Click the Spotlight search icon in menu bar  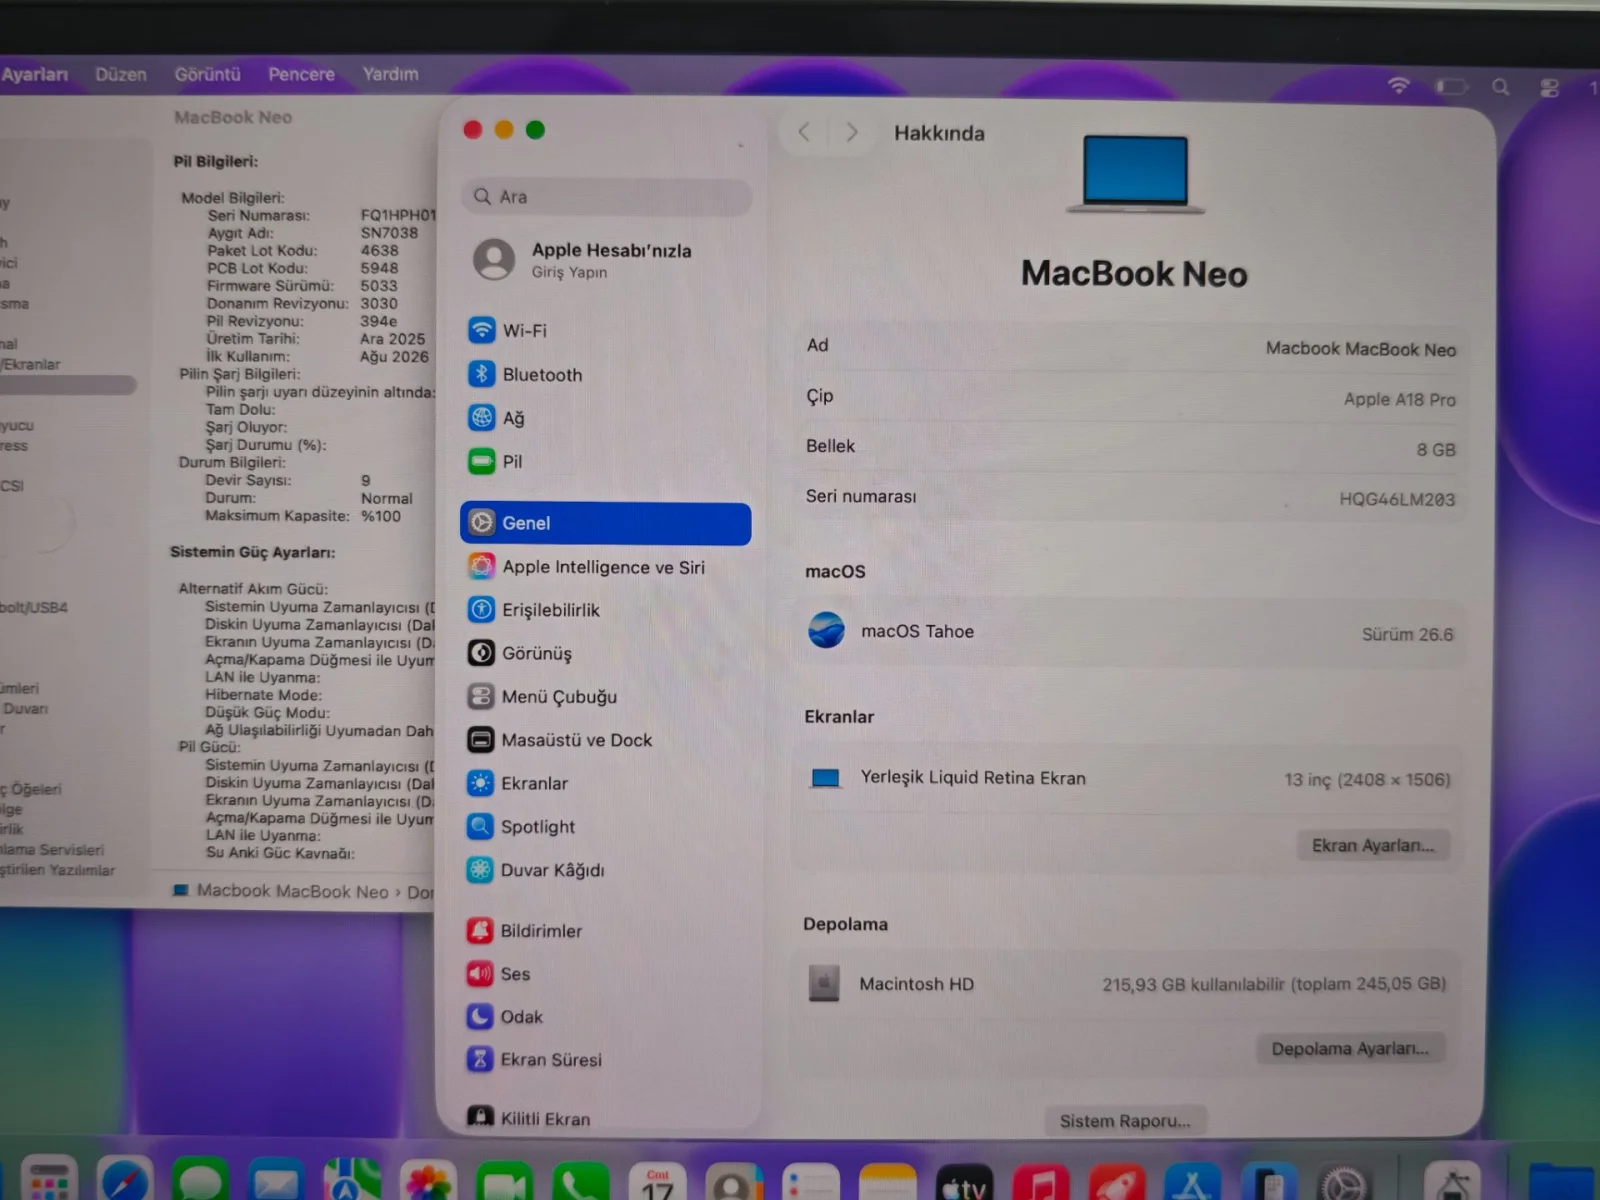click(1500, 87)
